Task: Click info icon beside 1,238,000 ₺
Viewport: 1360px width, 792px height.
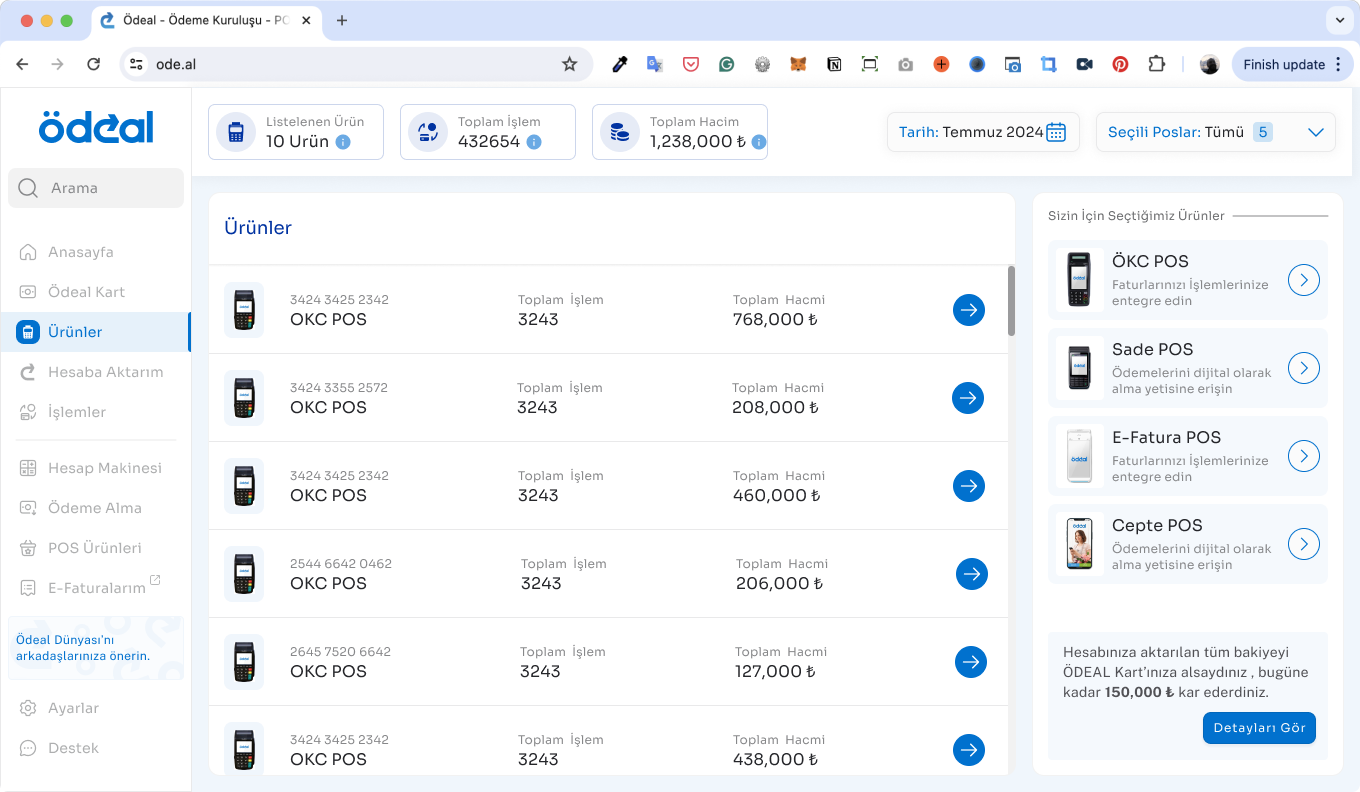Action: (759, 142)
